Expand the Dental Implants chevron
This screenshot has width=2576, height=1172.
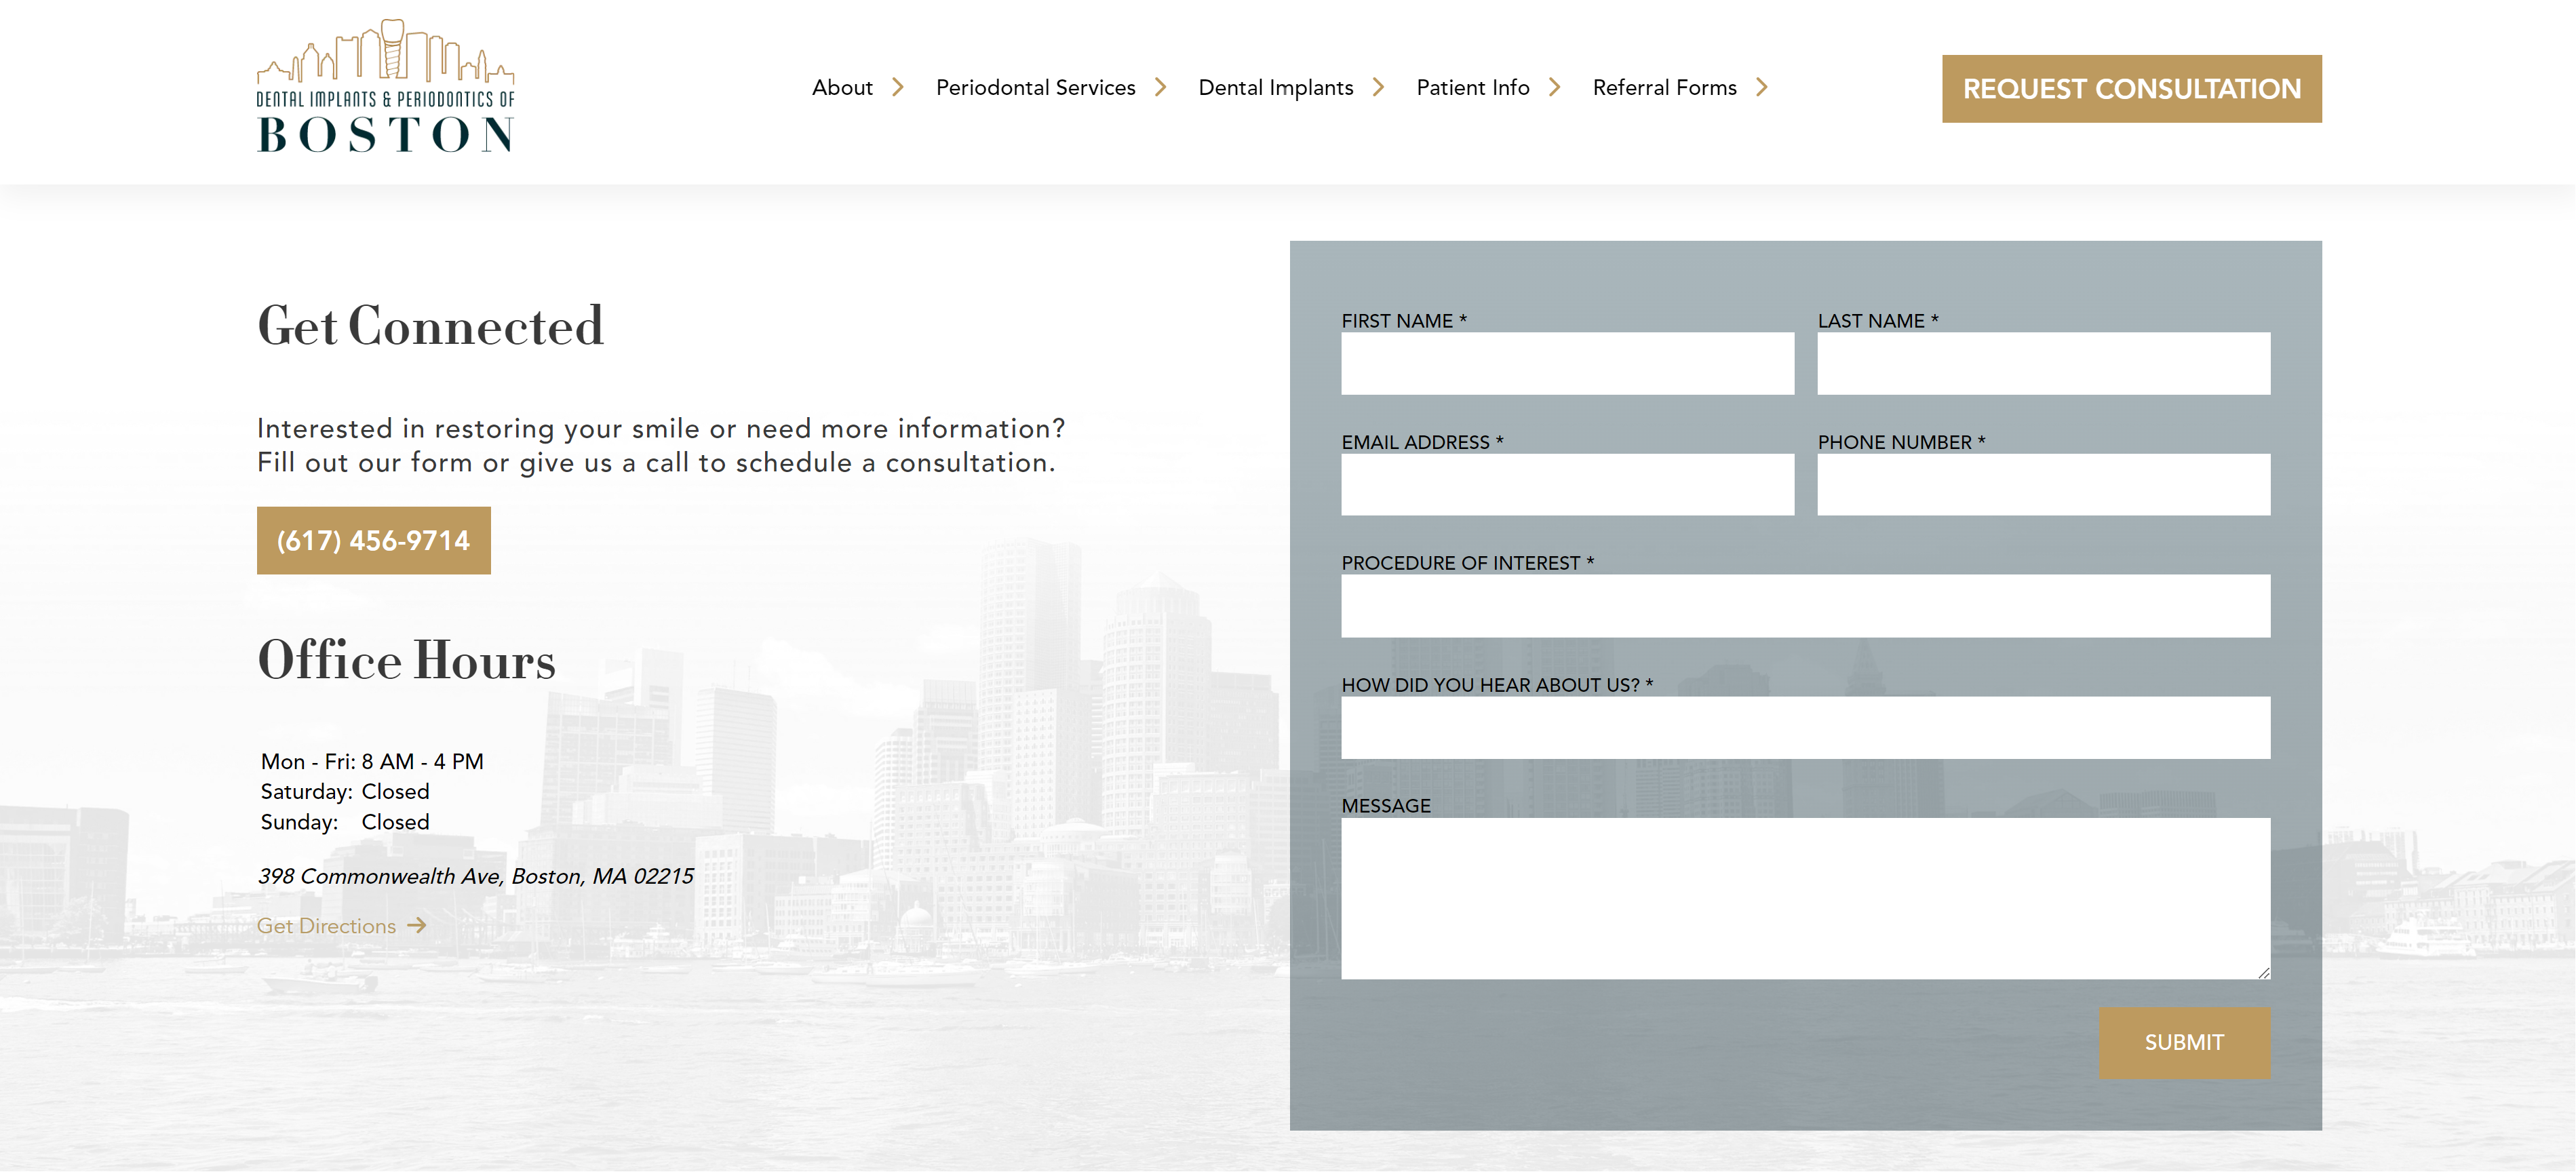click(1379, 88)
